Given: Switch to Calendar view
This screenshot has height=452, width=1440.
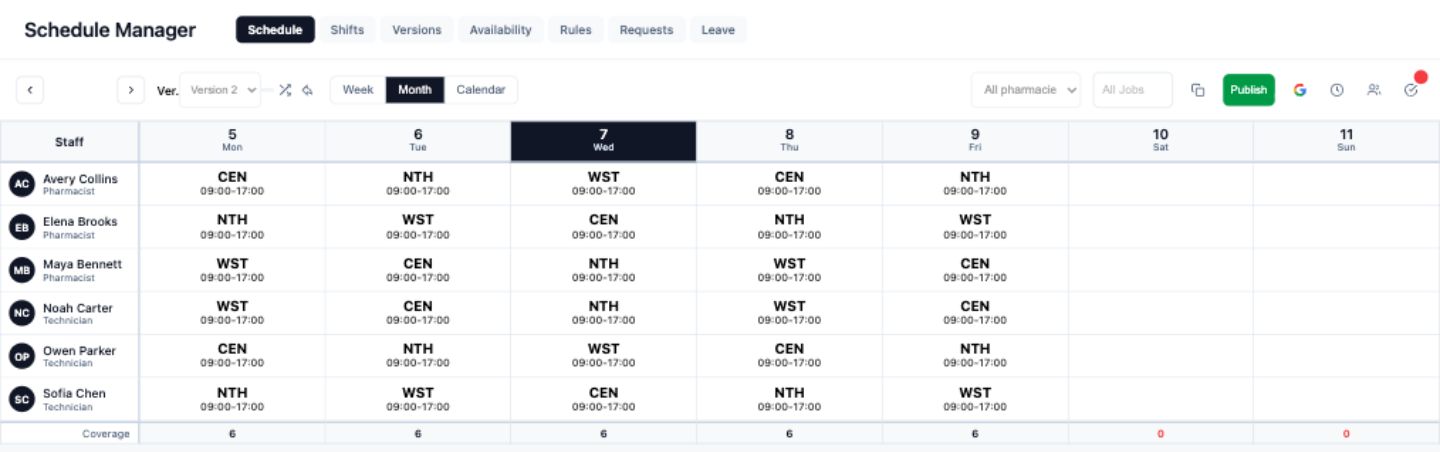Looking at the screenshot, I should pyautogui.click(x=481, y=90).
